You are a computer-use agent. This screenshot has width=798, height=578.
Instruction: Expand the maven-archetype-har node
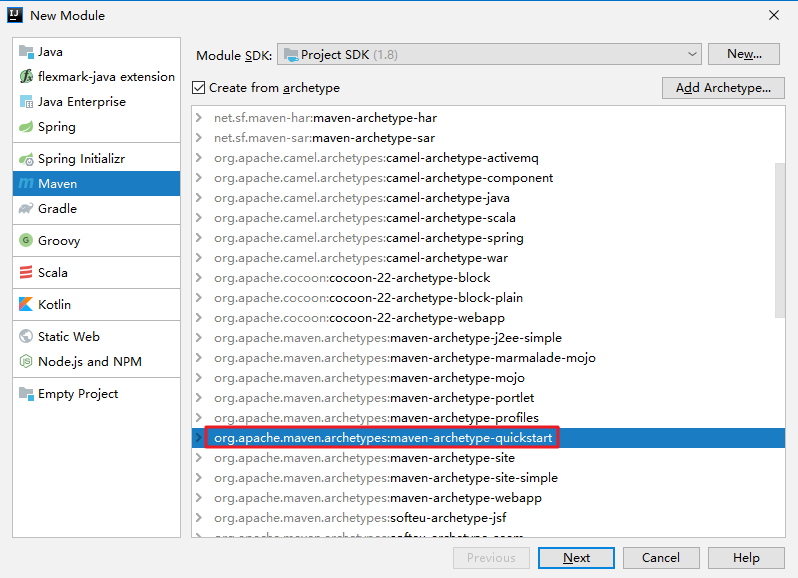[199, 118]
